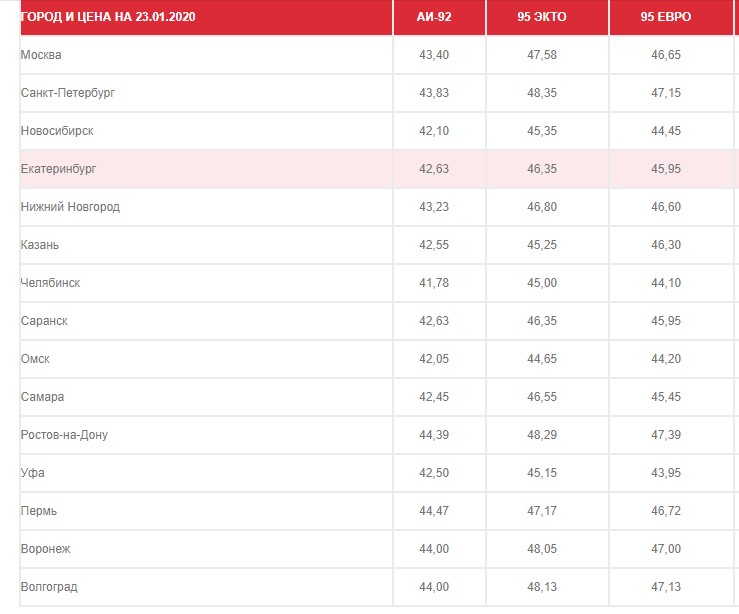Viewport: 739px width, 614px height.
Task: Click Нижний Новгород АИ-92 price 43,23
Action: click(434, 207)
